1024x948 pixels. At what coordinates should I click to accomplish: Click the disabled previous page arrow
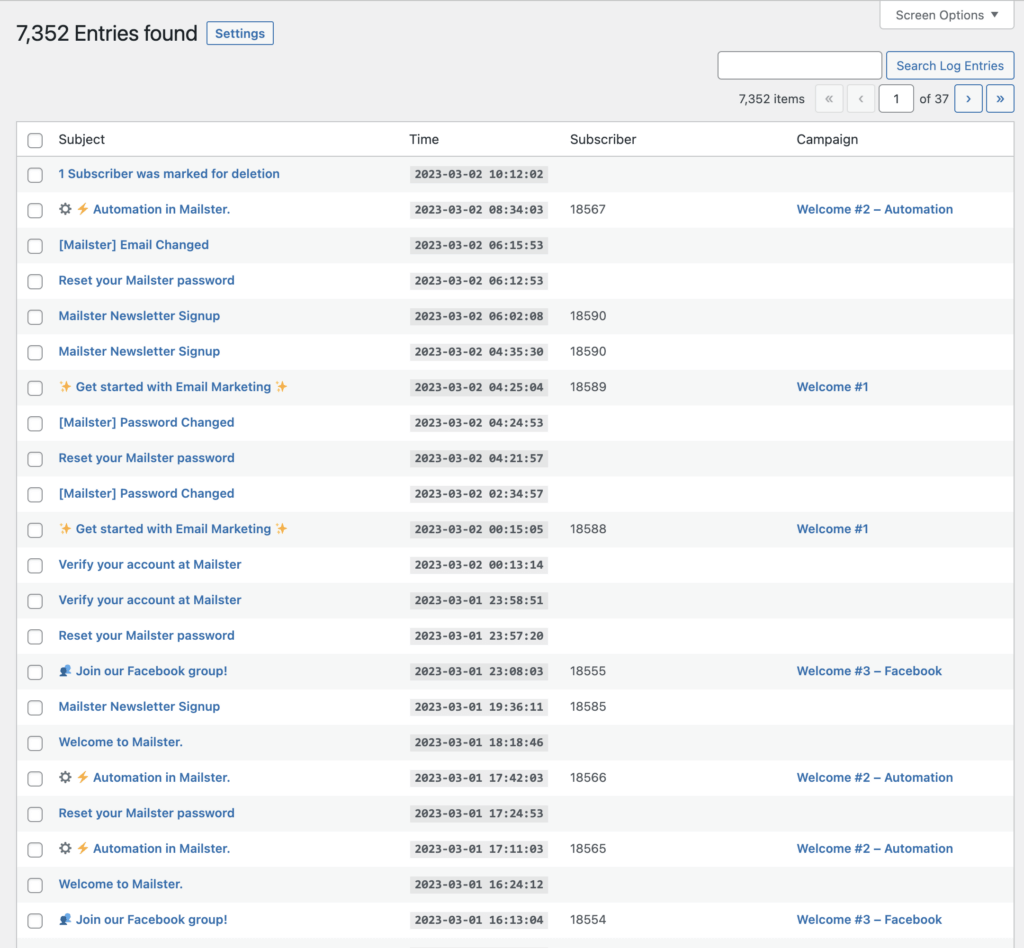pyautogui.click(x=860, y=99)
